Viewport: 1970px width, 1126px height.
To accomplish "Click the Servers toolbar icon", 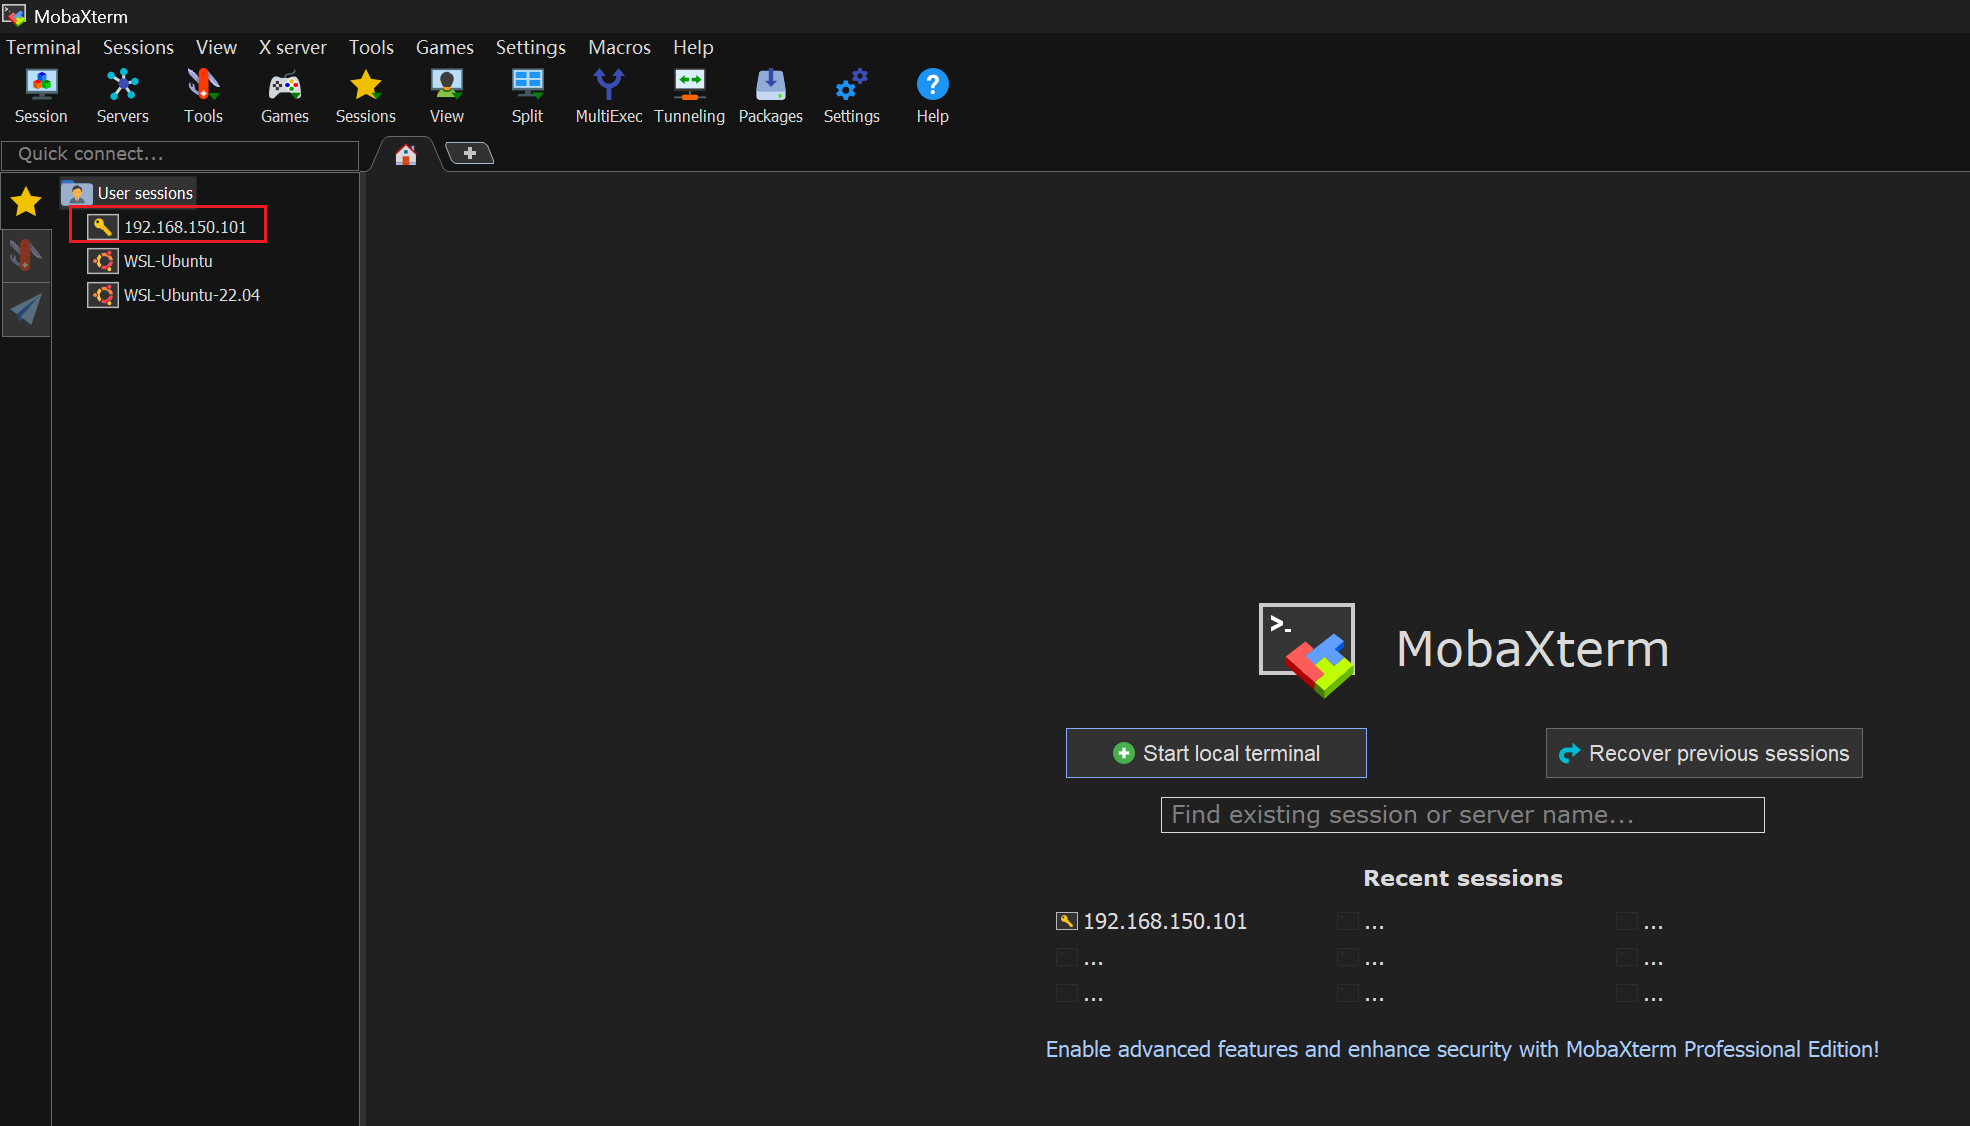I will (x=122, y=96).
